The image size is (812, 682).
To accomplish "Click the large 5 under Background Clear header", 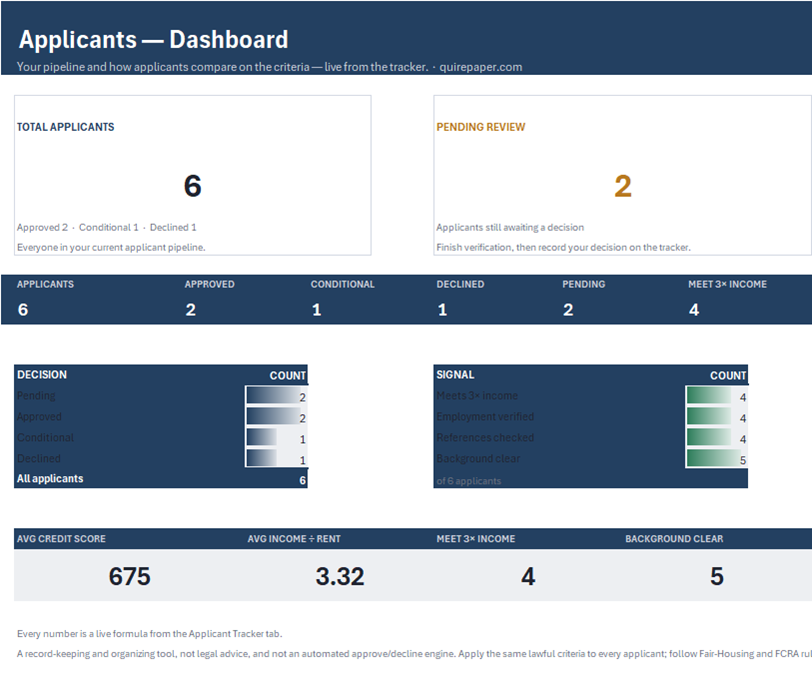I will tap(717, 576).
